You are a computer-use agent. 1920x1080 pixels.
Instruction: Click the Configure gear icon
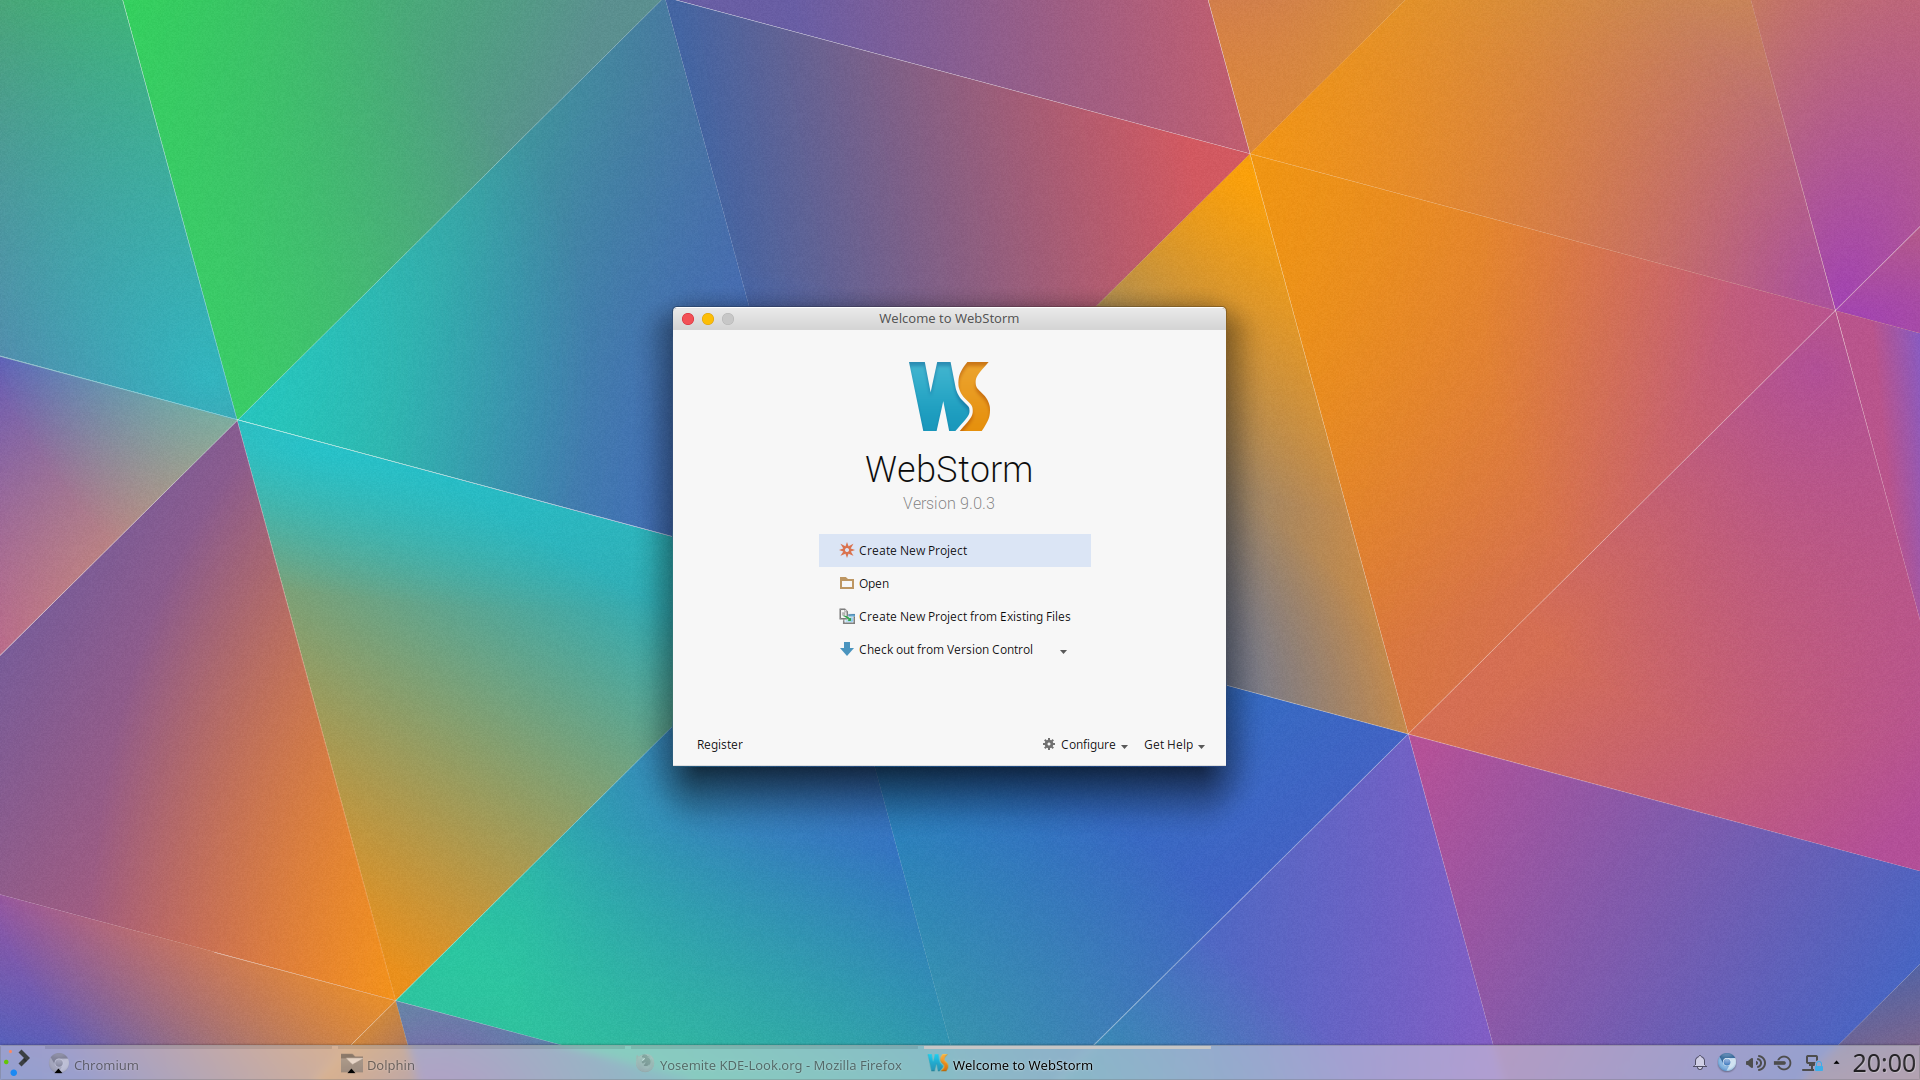1049,744
